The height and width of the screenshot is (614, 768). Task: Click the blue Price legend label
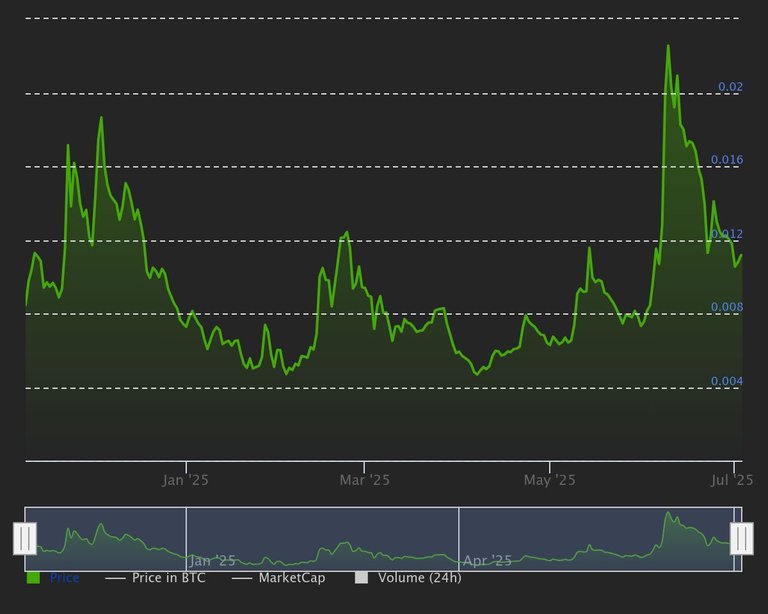(65, 578)
